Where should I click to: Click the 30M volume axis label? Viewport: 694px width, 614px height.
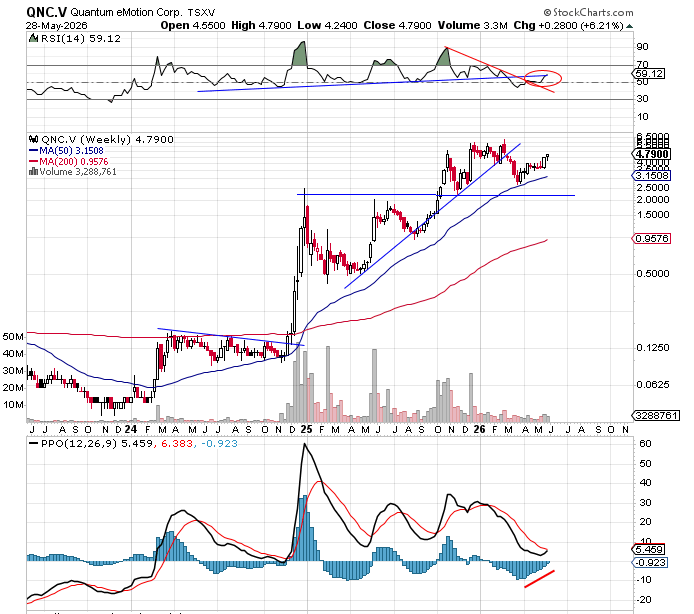pos(13,371)
